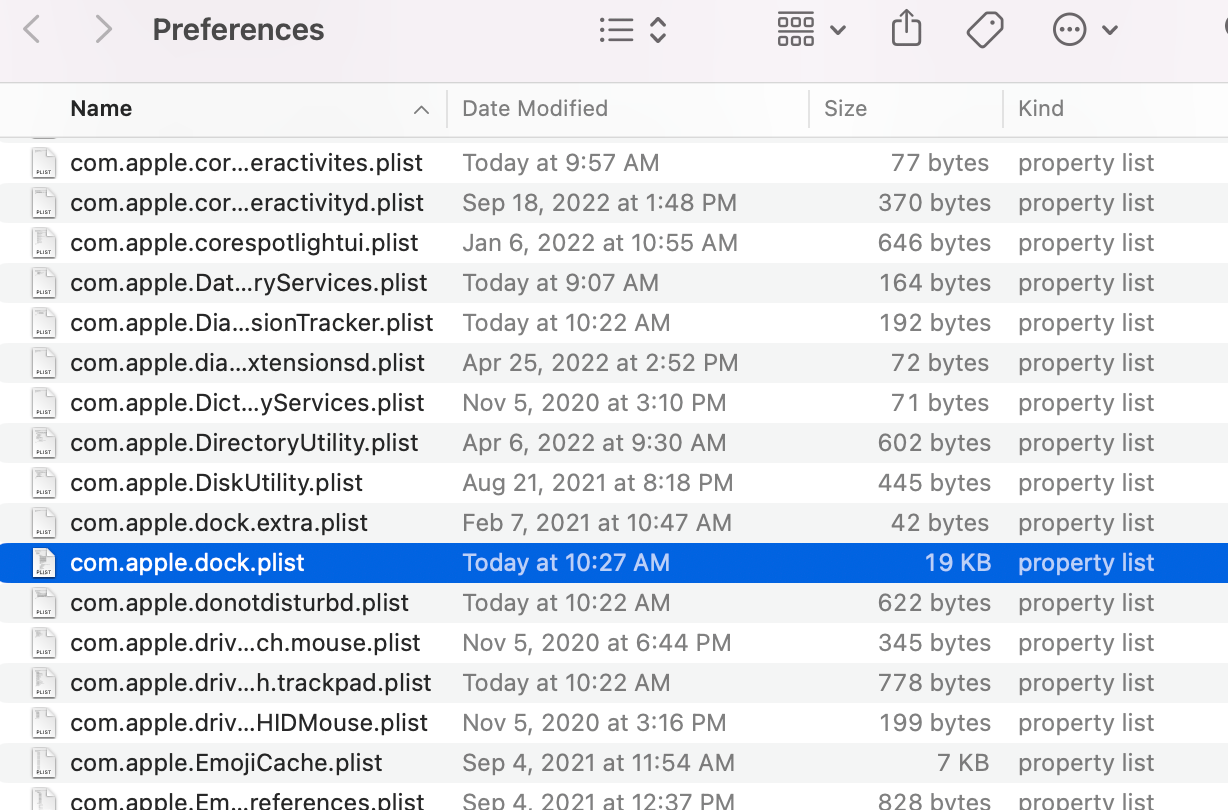Click the file icon of com.apple.DiskUtility.plist
This screenshot has height=810, width=1228.
pyautogui.click(x=43, y=483)
